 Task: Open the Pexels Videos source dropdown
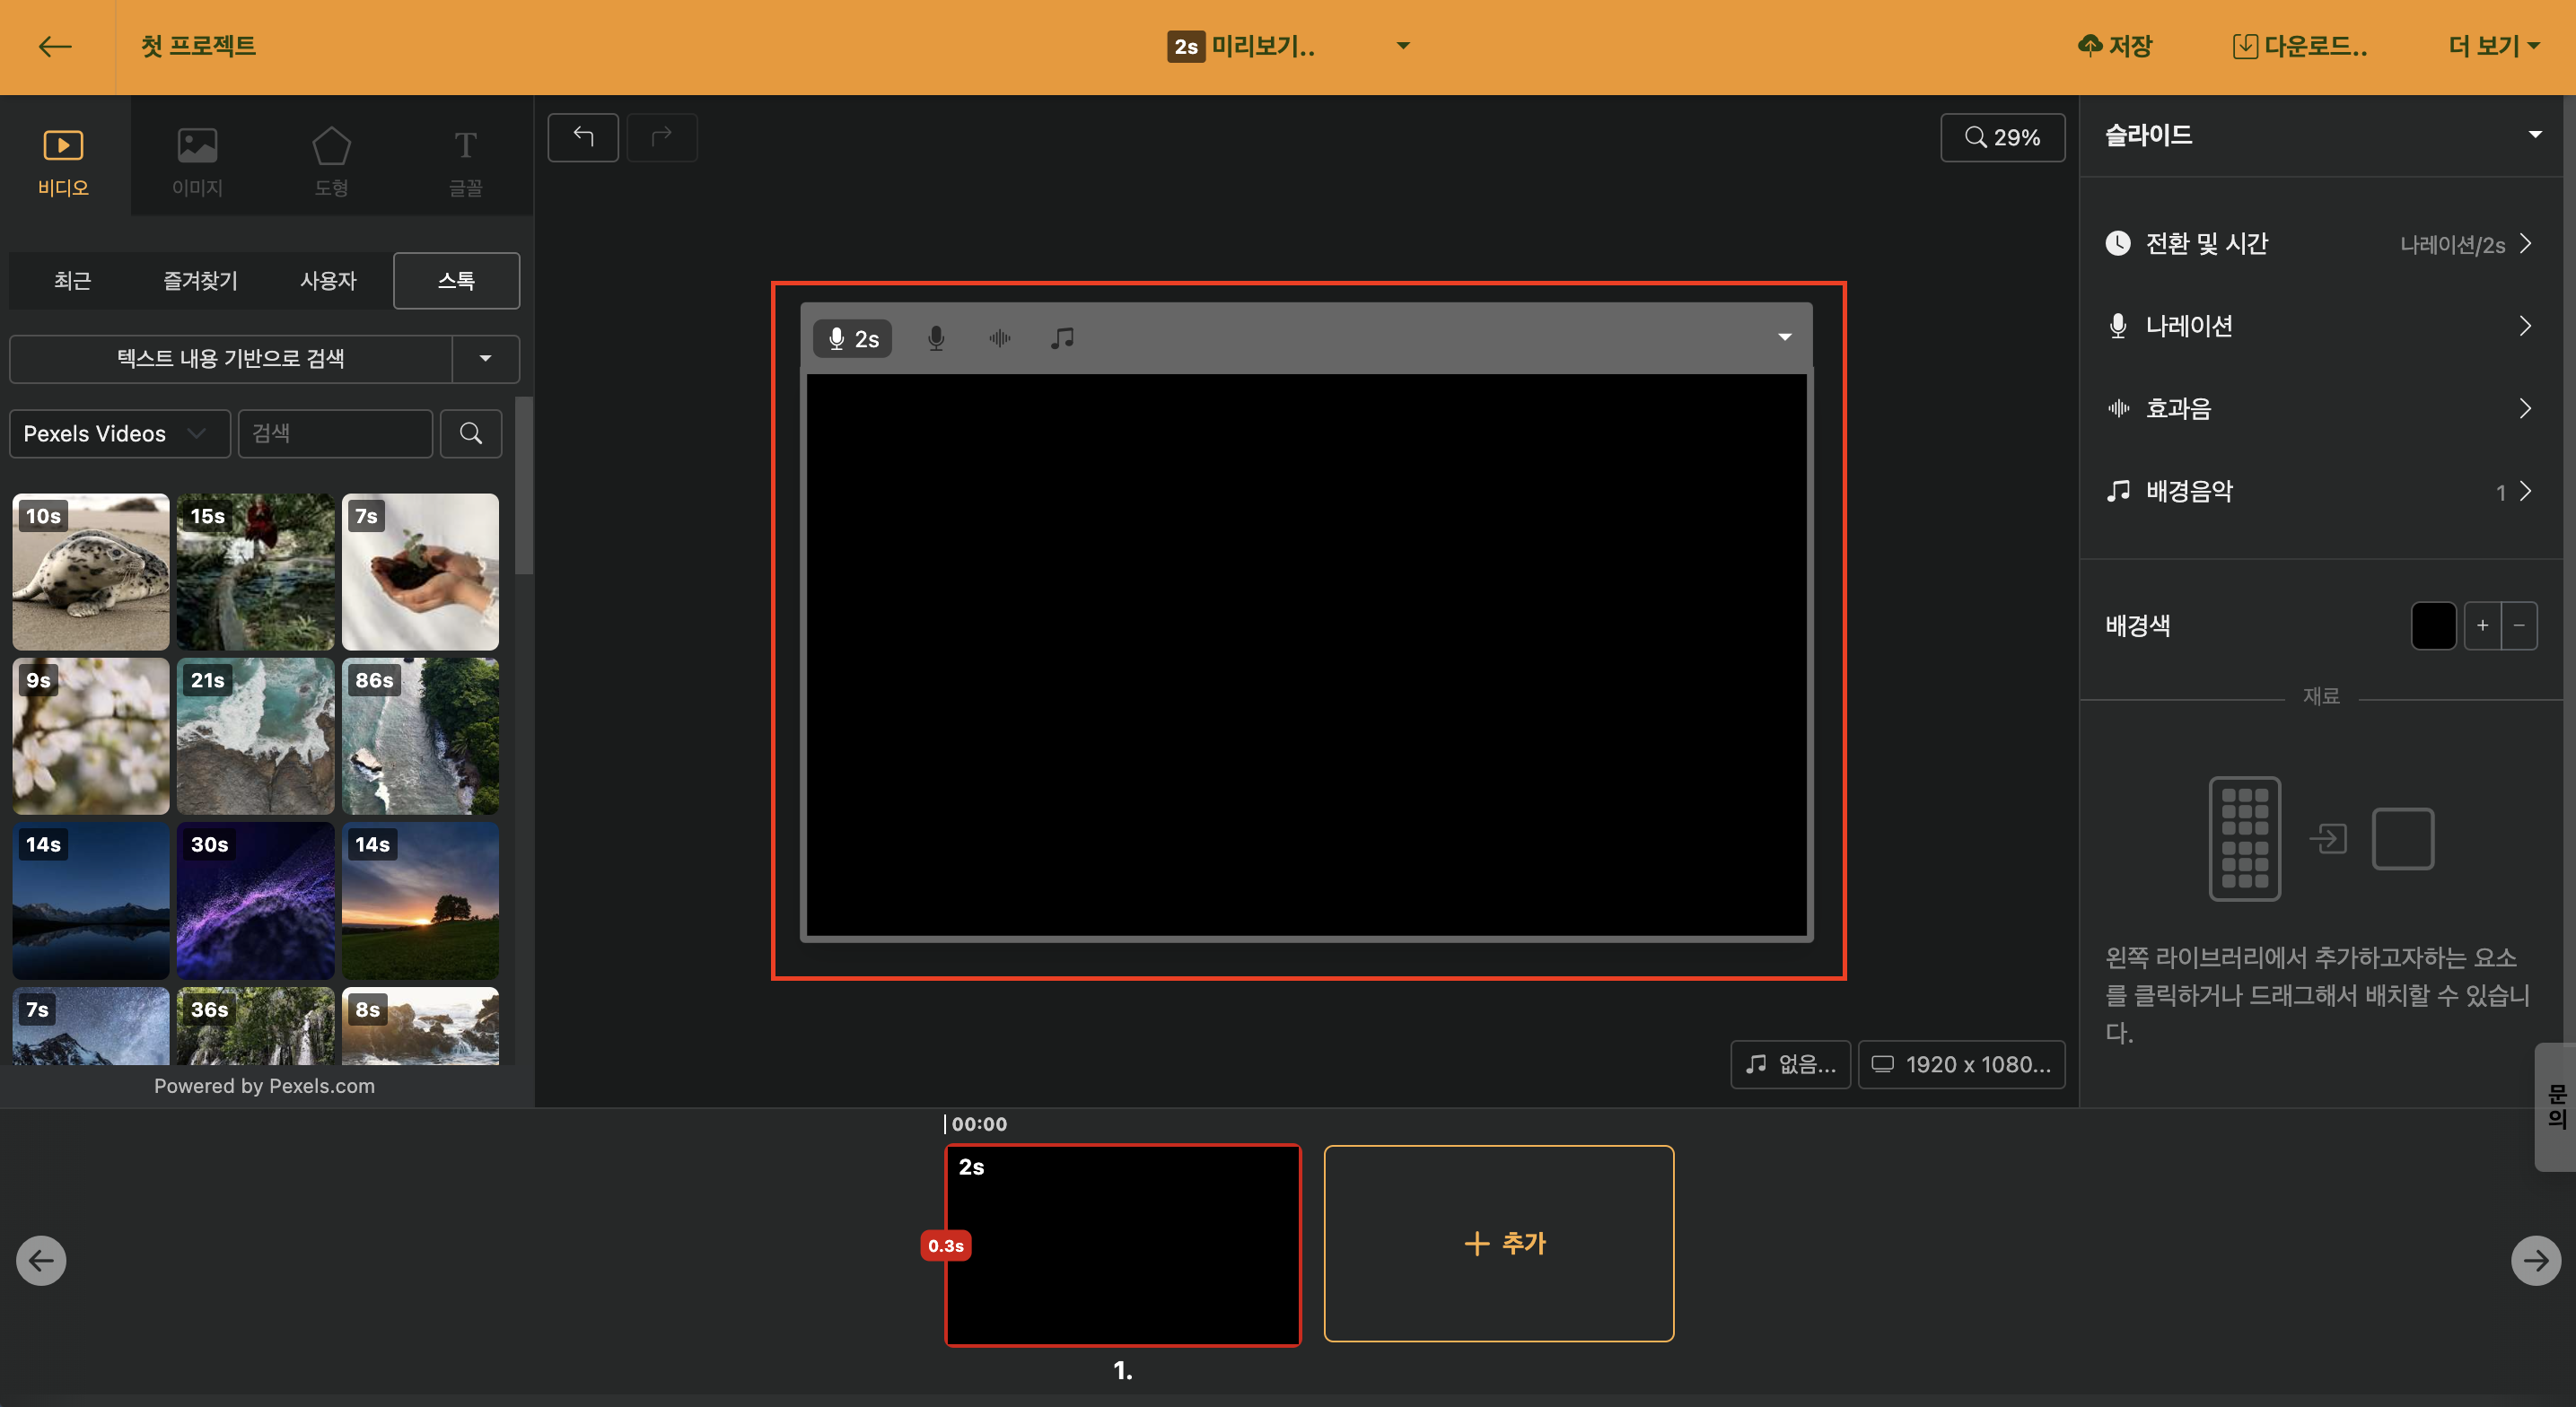119,433
